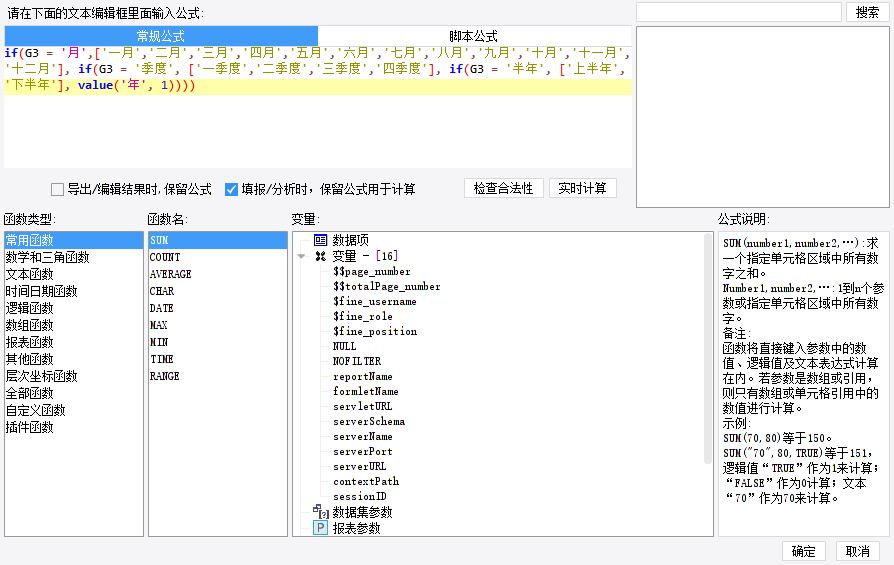Select the contextPath variable
The width and height of the screenshot is (894, 565).
(x=366, y=481)
